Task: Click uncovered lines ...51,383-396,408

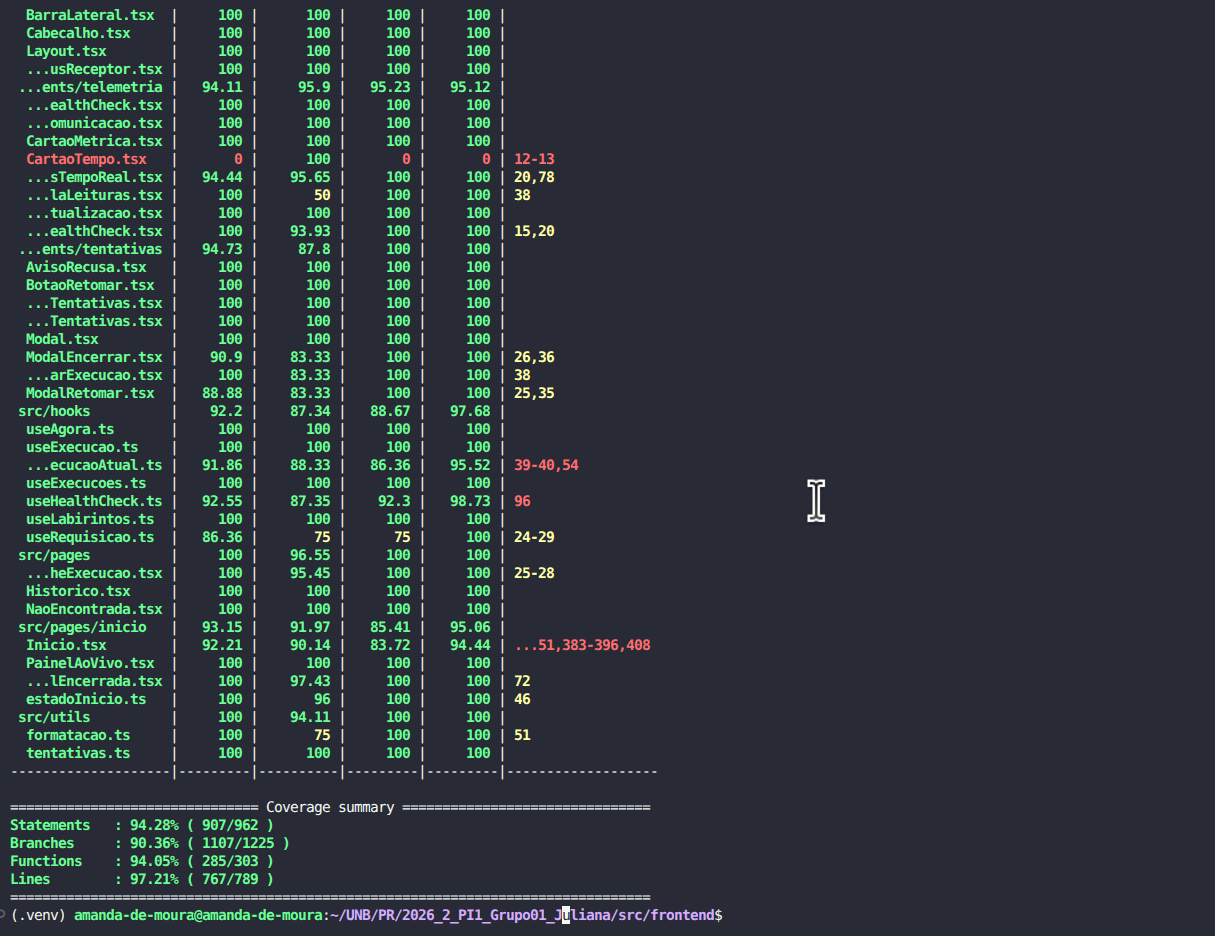Action: click(582, 645)
